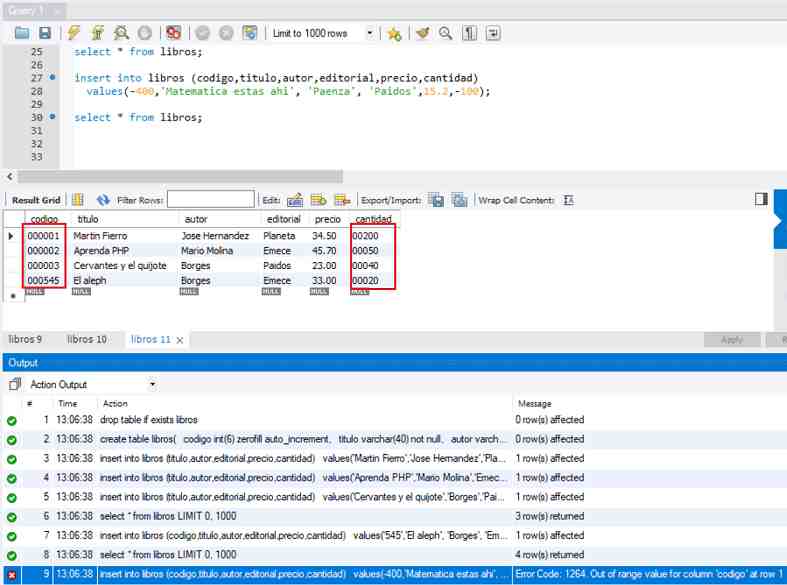Close the 'libros 11' tab with its x

click(x=180, y=340)
